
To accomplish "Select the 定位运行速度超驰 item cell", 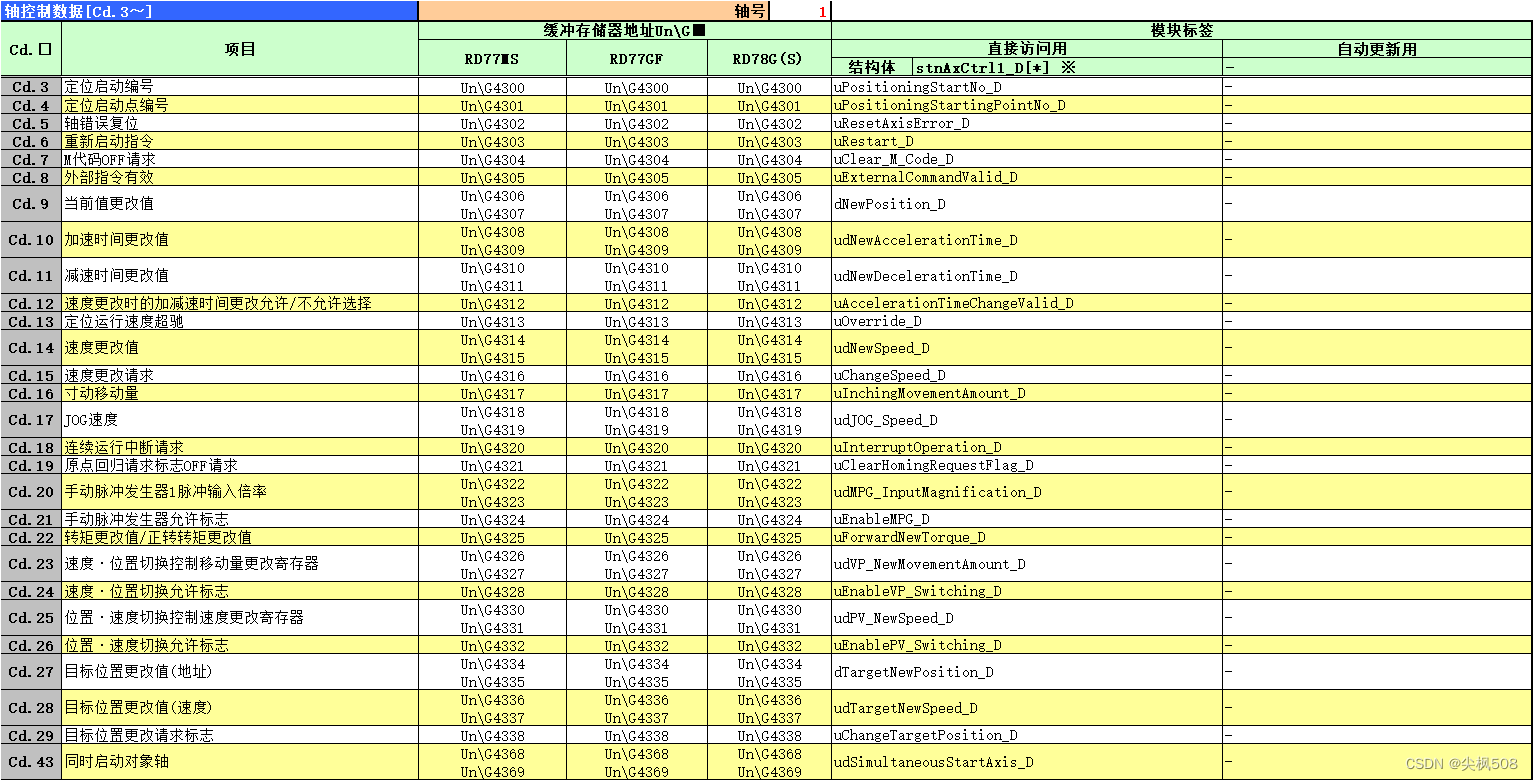I will (x=240, y=321).
